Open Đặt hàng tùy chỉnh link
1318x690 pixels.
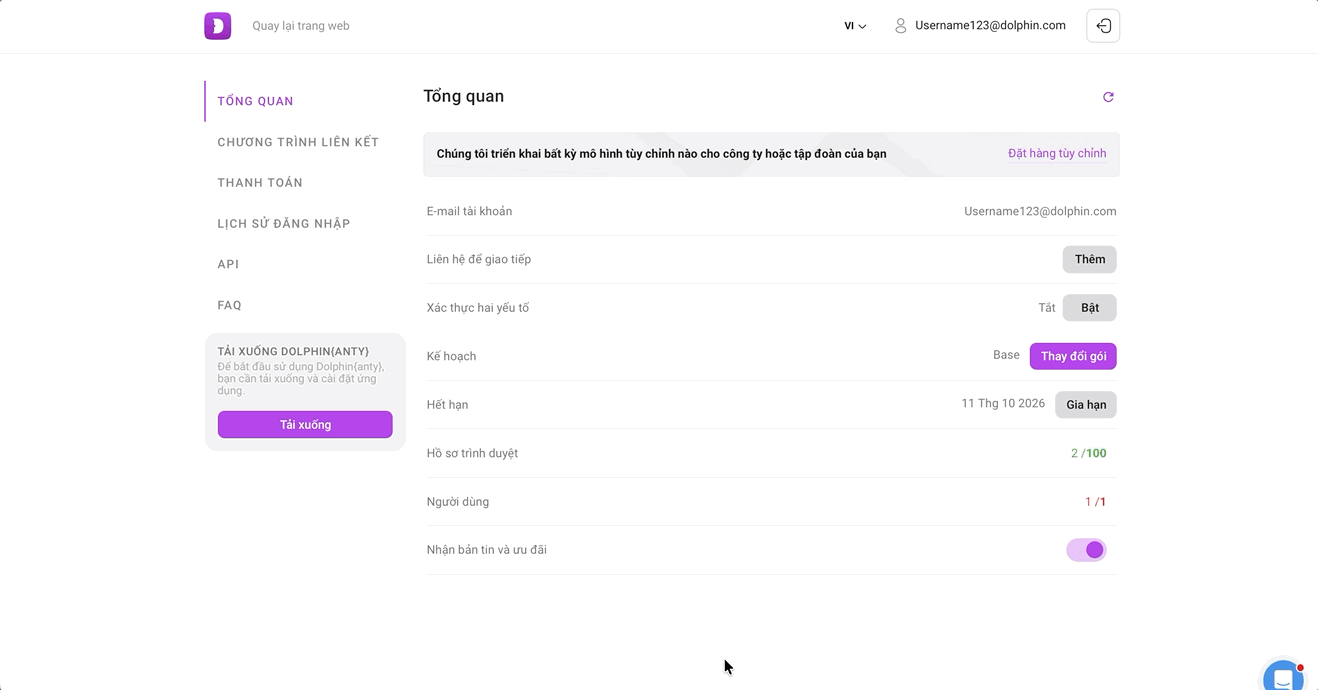[1057, 154]
